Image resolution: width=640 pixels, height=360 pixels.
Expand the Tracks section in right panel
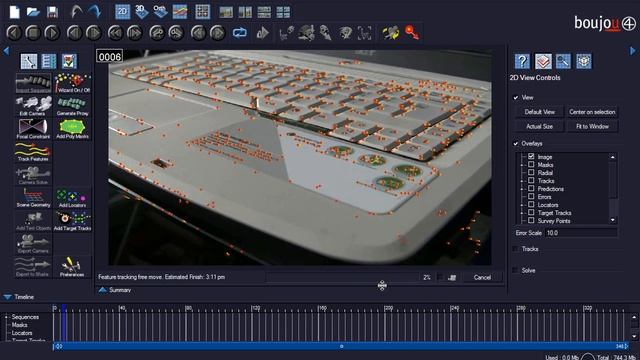[x=516, y=249]
